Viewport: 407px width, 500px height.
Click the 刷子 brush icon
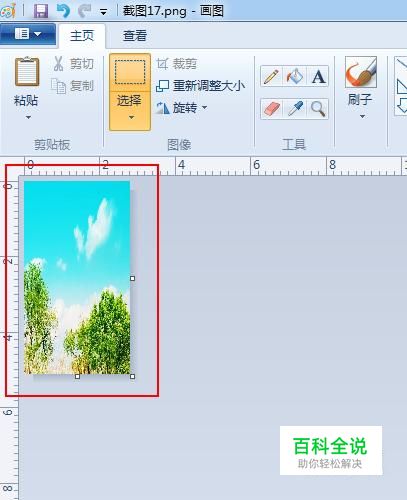coord(361,72)
